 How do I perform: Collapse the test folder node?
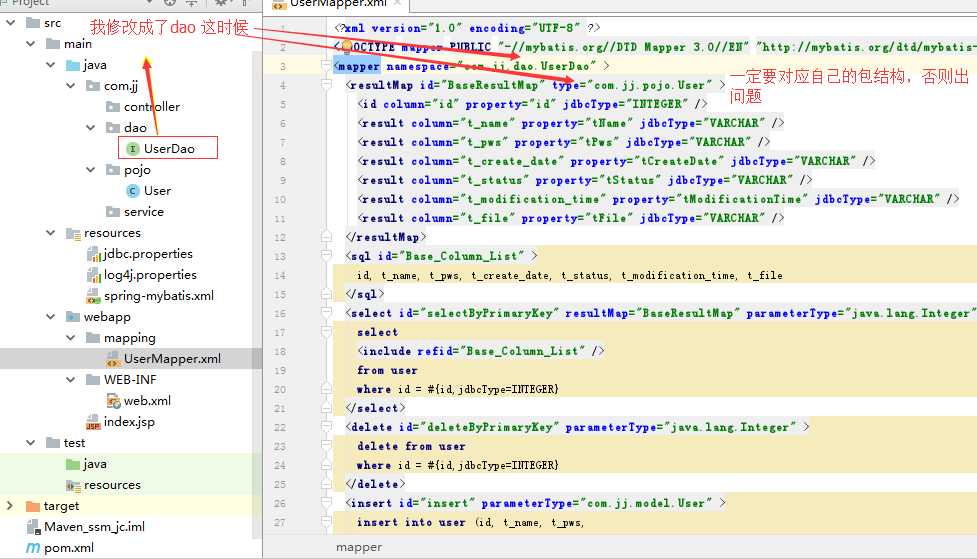(31, 442)
